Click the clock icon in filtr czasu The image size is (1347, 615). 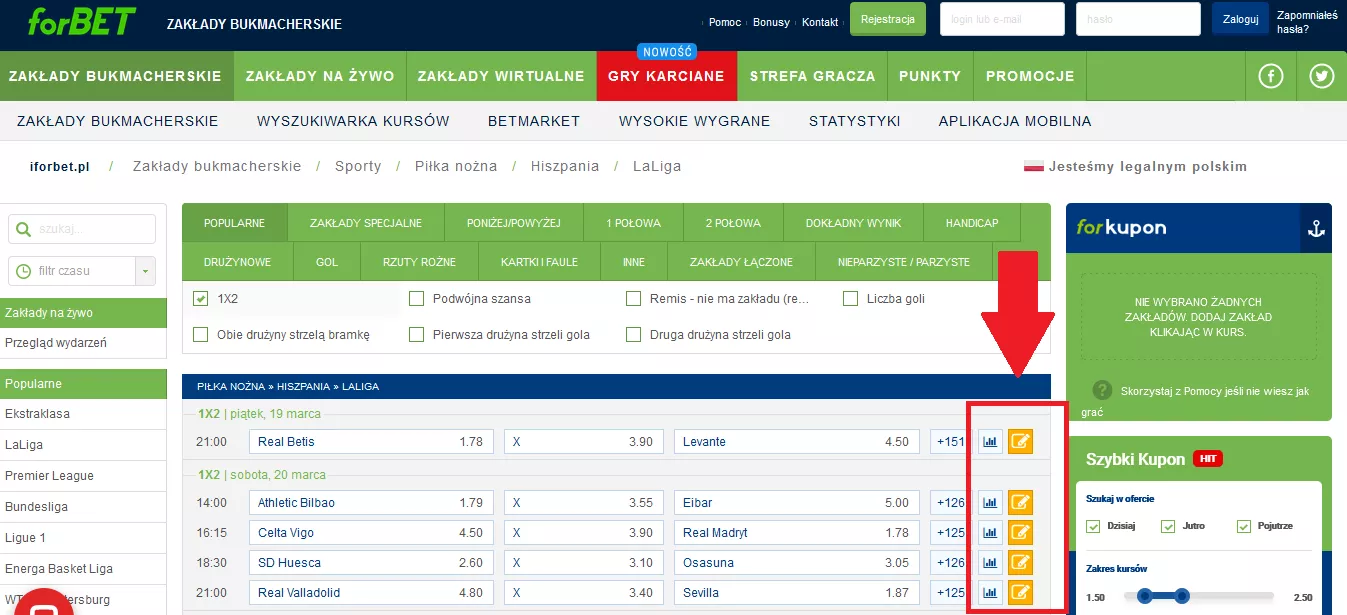point(24,271)
